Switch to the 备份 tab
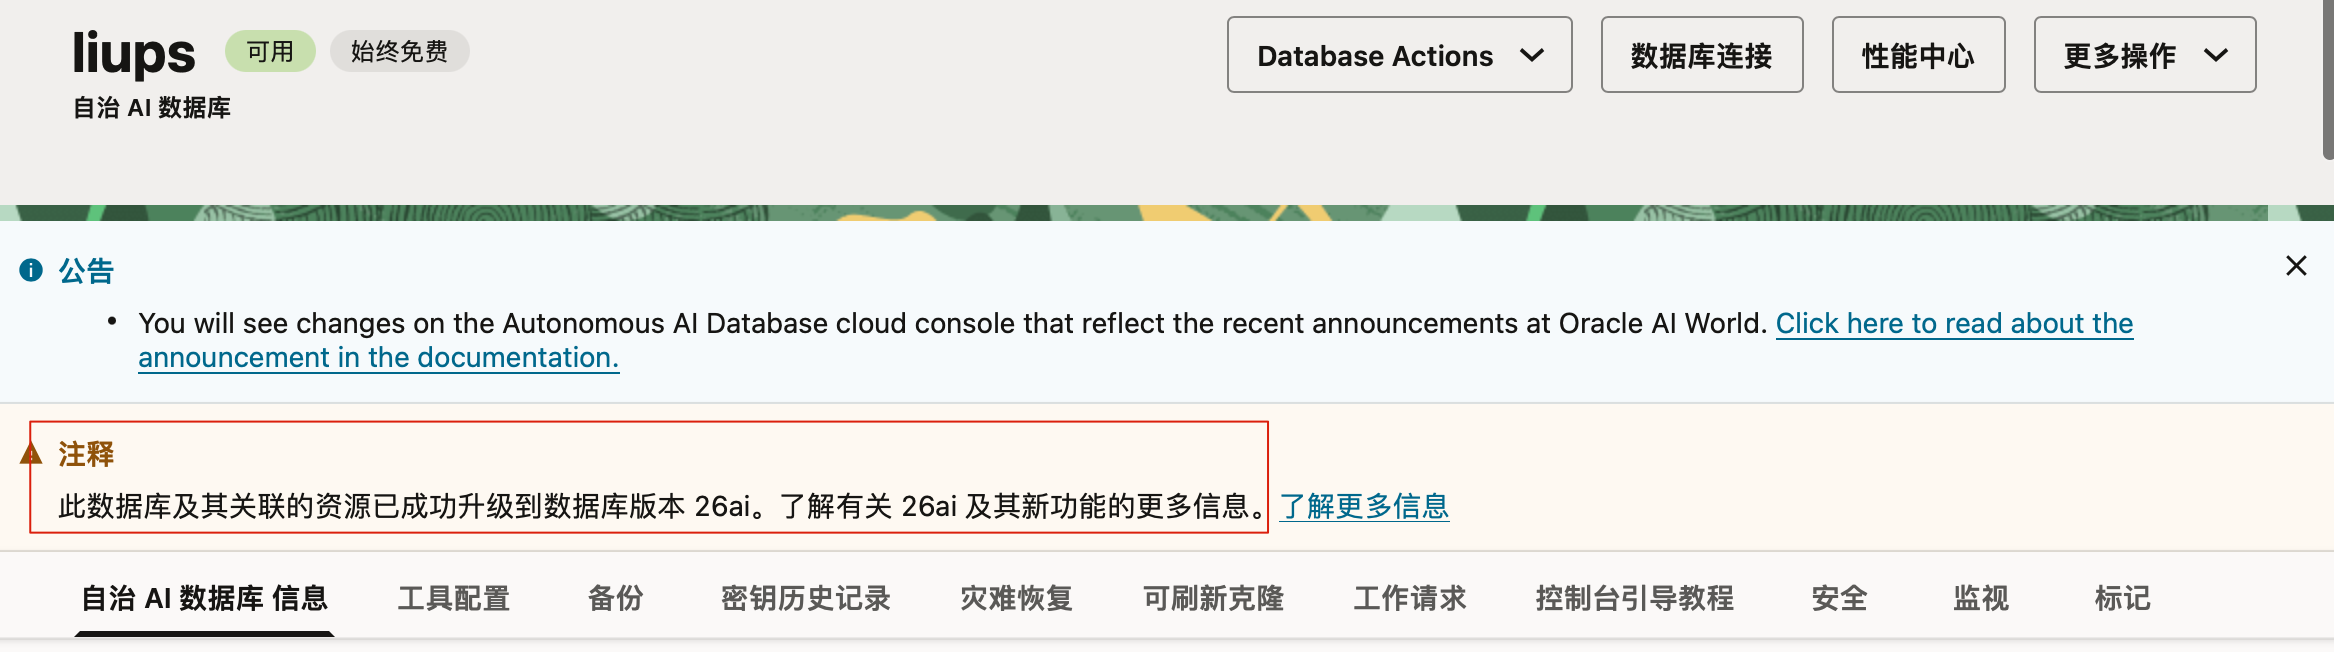The height and width of the screenshot is (652, 2334). coord(615,598)
